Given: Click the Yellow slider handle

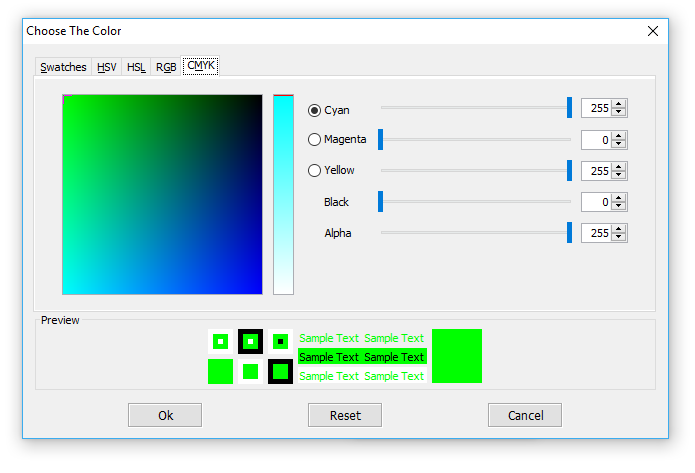Looking at the screenshot, I should click(x=570, y=171).
